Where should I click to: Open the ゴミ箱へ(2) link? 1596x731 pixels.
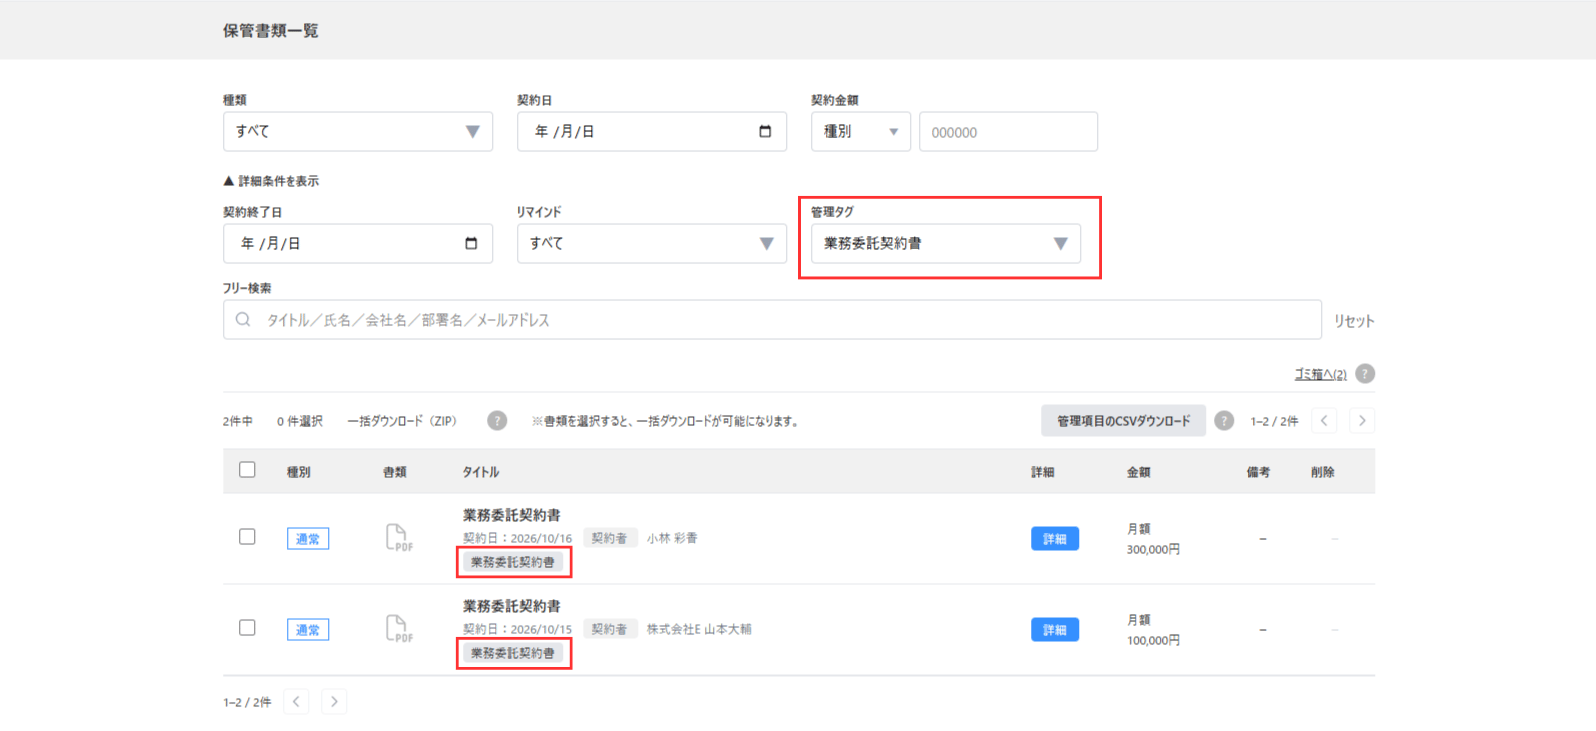[1320, 374]
